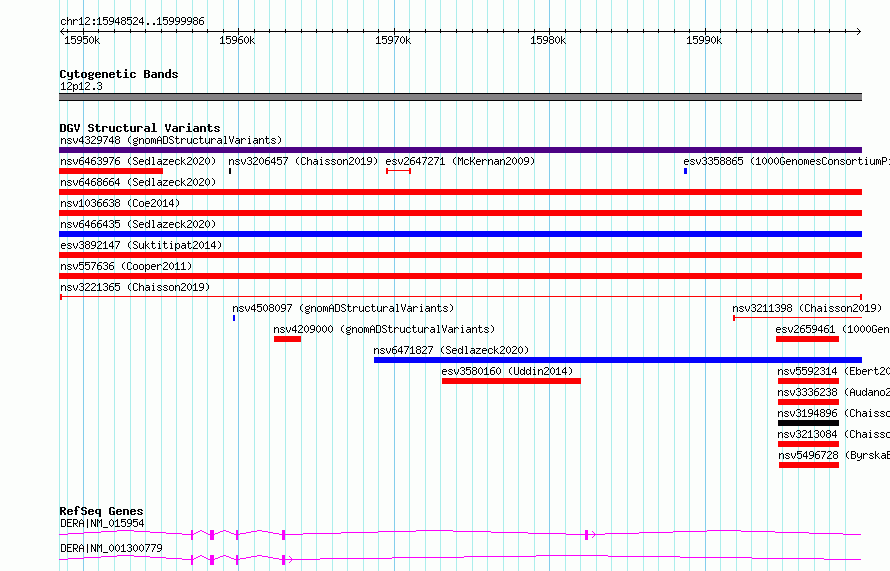Click the DGV Structural Variants track title
This screenshot has width=890, height=571.
click(140, 128)
